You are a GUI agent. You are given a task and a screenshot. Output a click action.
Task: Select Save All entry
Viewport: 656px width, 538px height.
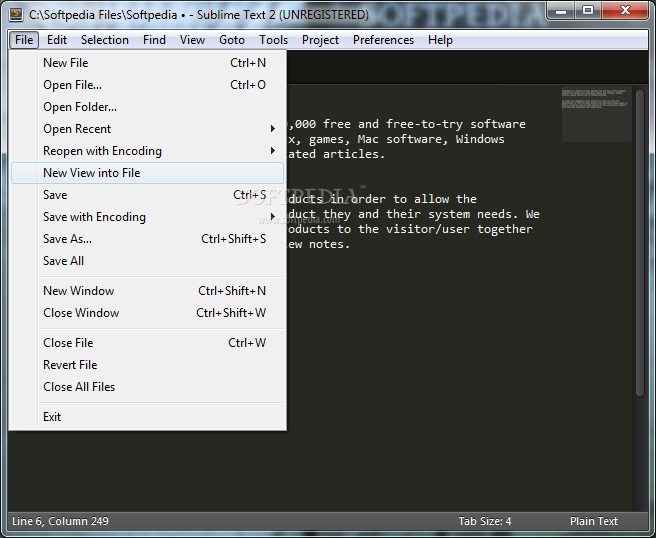tap(147, 261)
